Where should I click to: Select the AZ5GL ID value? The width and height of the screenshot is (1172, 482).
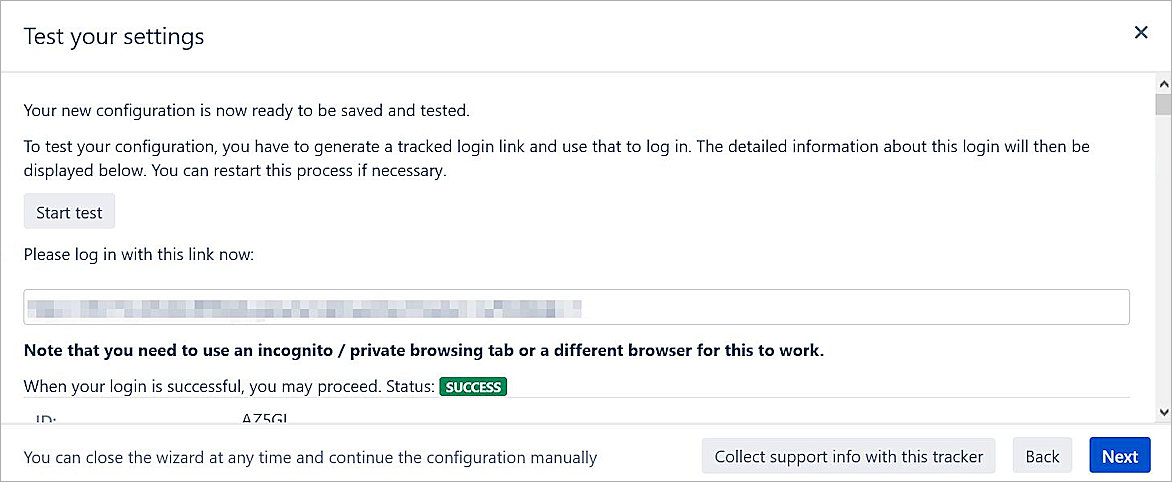click(x=264, y=419)
